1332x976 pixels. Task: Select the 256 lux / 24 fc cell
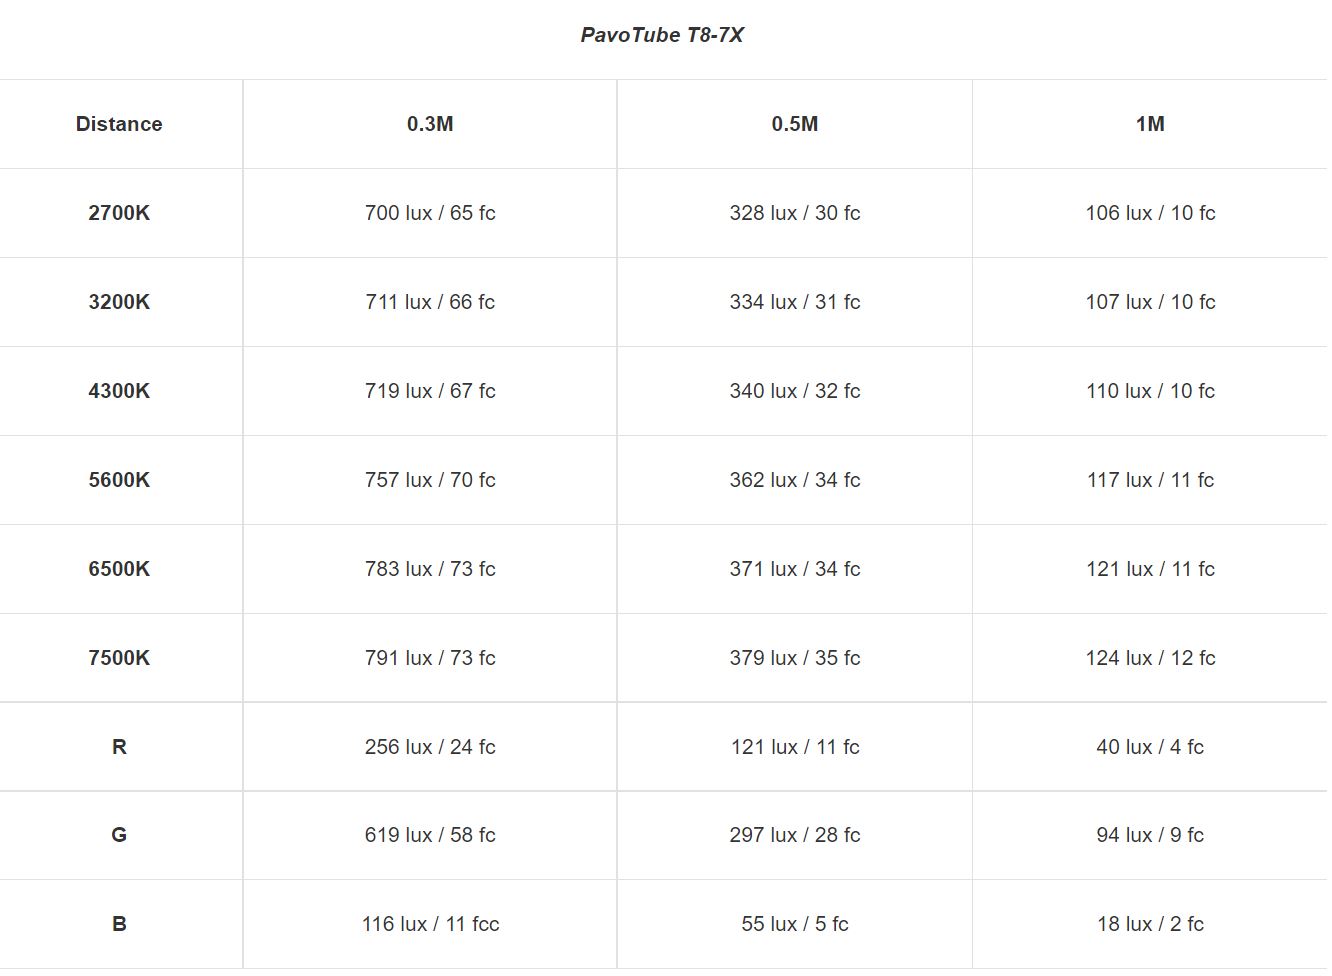click(x=430, y=747)
